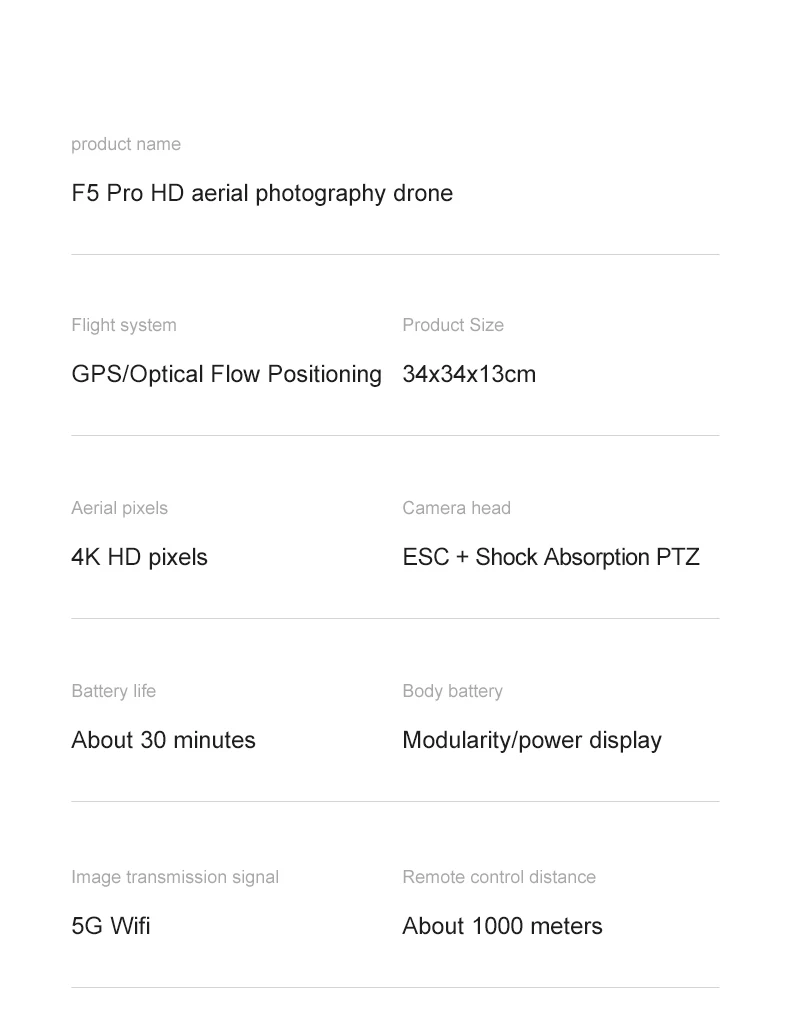Select 'About 30 minutes' value

[x=163, y=740]
